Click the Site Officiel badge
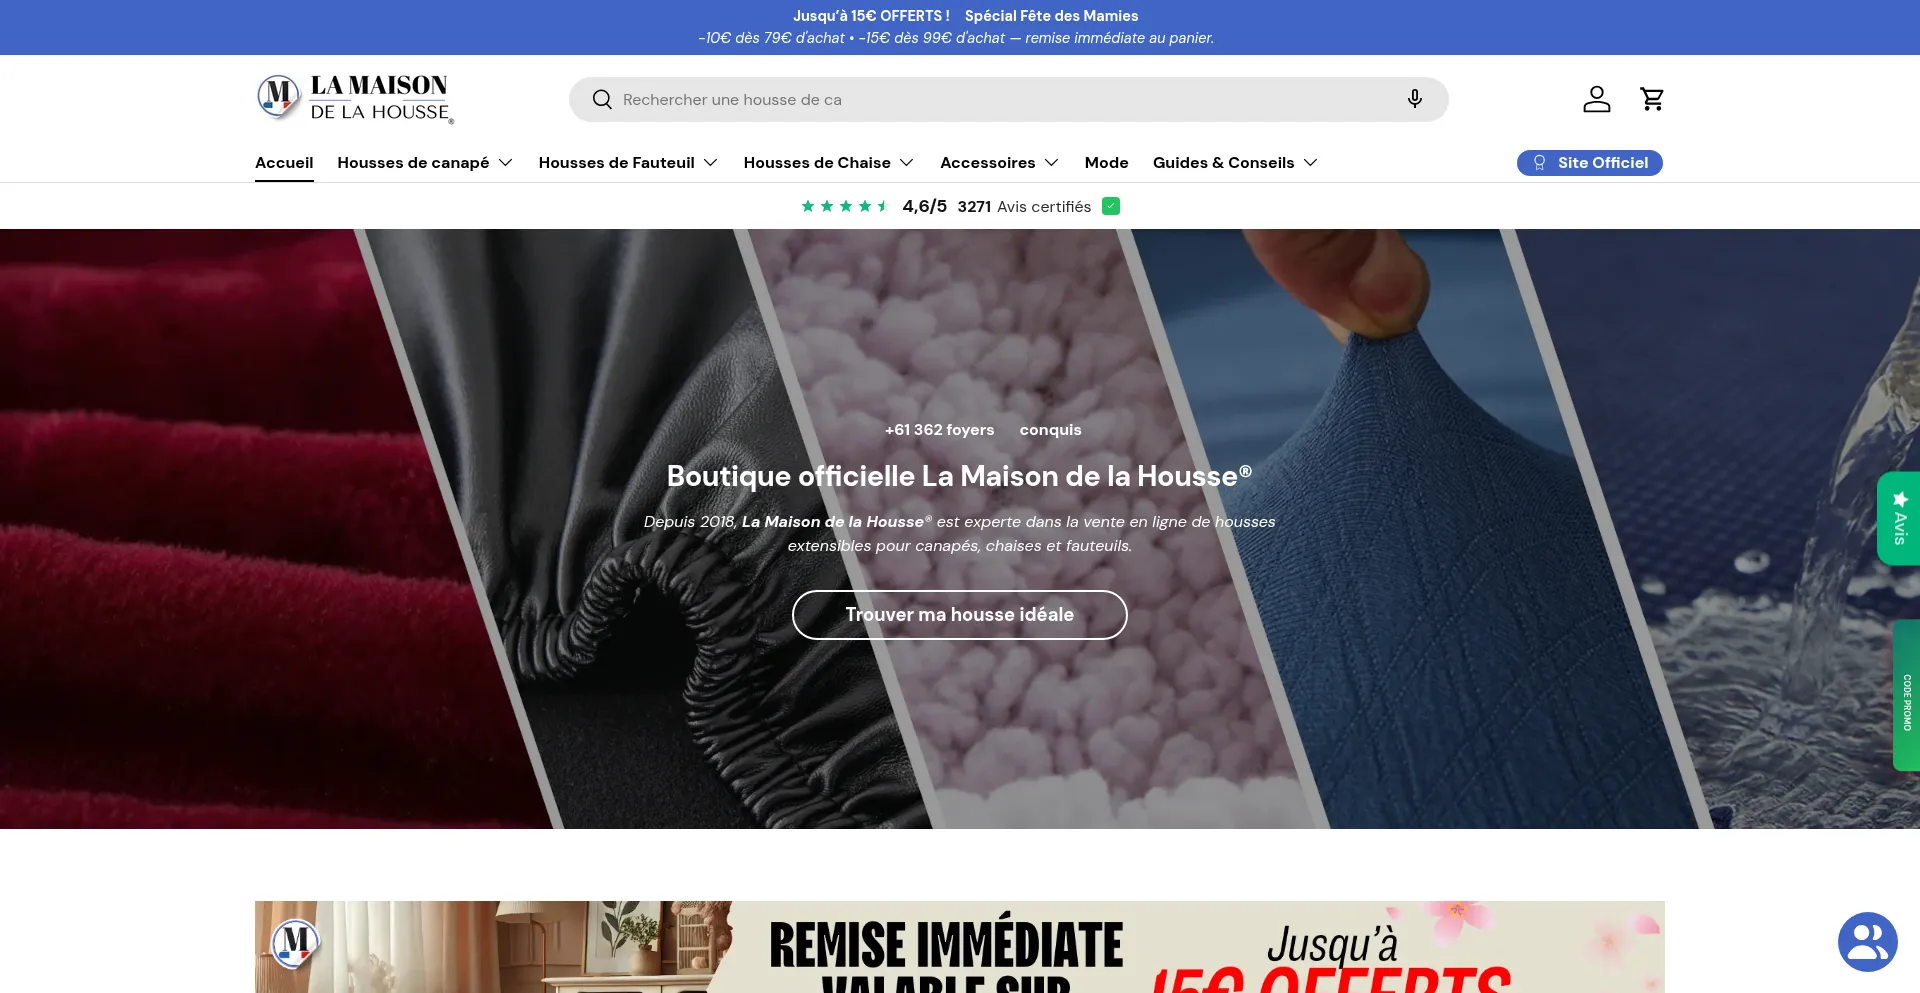The width and height of the screenshot is (1920, 993). point(1589,162)
